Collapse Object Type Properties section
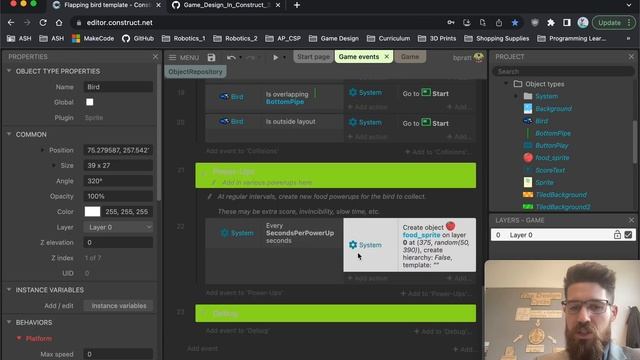Image resolution: width=640 pixels, height=360 pixels. coord(9,71)
